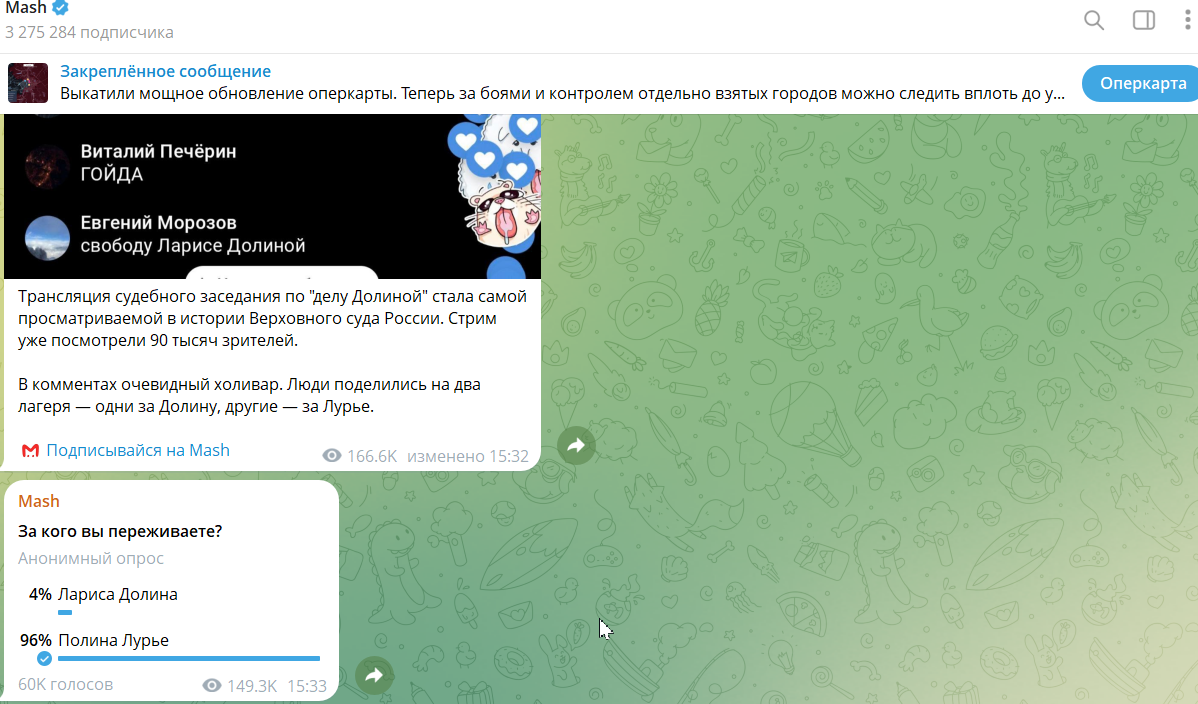Click the red M icon under the post
Viewport: 1198px width, 704px height.
[30, 451]
